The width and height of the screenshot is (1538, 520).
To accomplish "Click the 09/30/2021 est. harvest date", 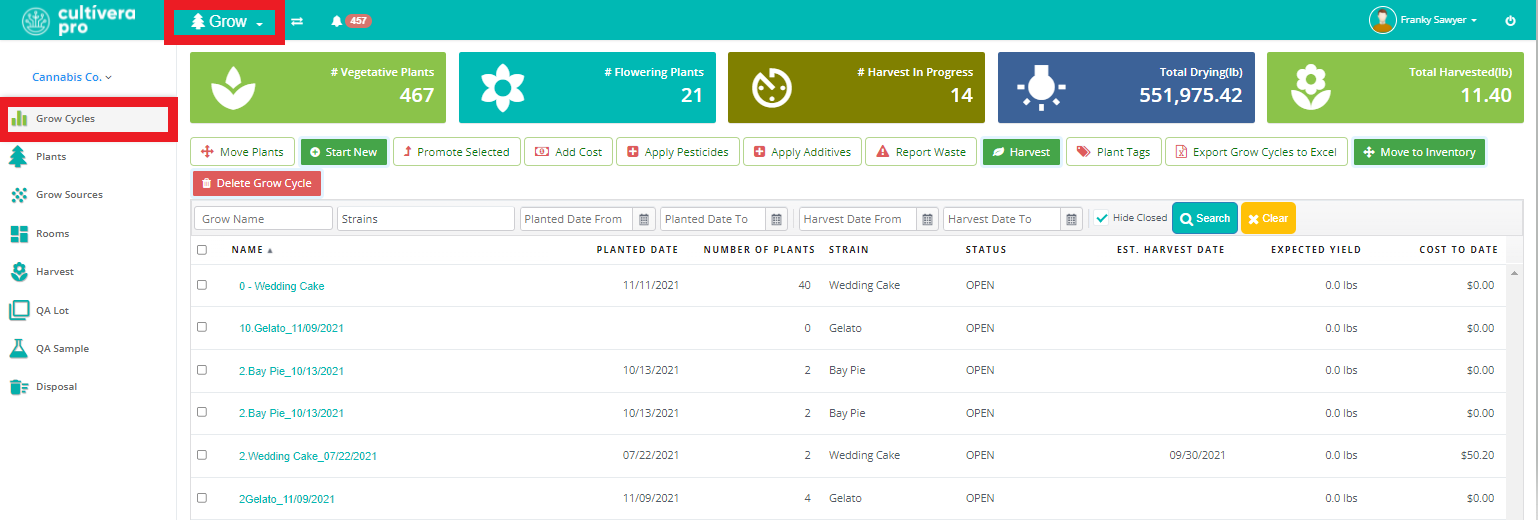I will point(1197,455).
